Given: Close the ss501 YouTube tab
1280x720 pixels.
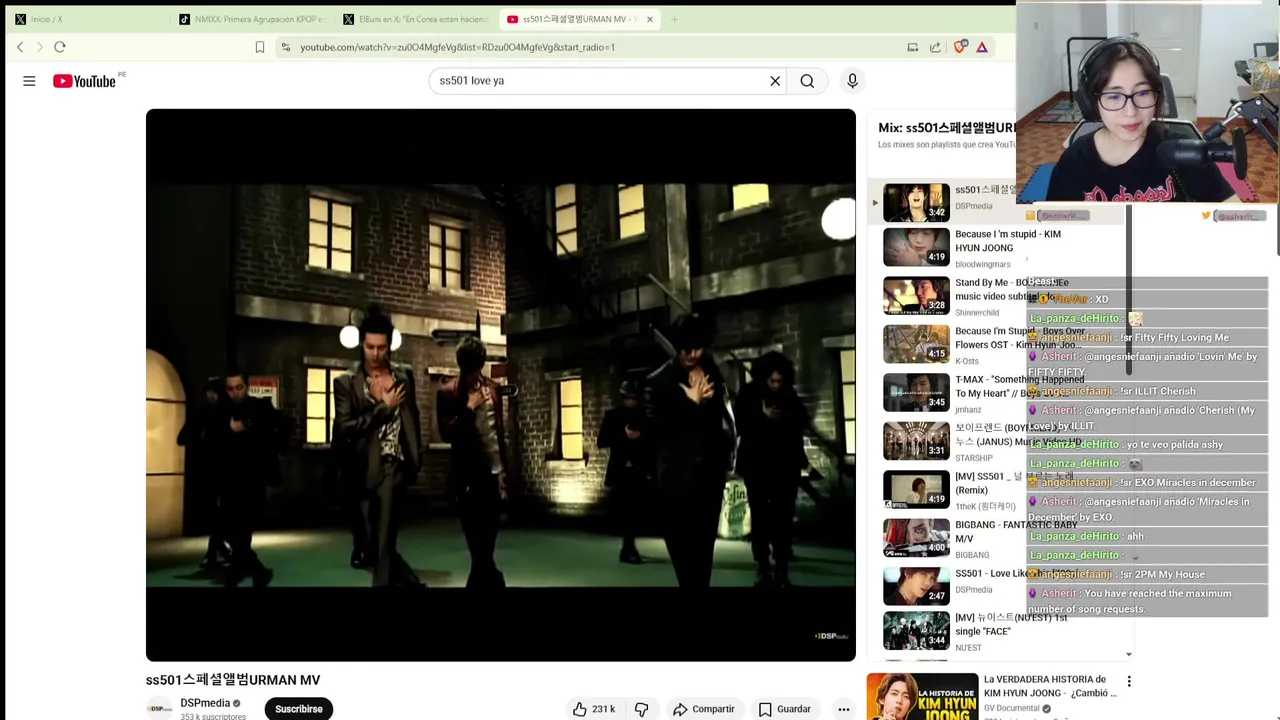Looking at the screenshot, I should pos(650,19).
